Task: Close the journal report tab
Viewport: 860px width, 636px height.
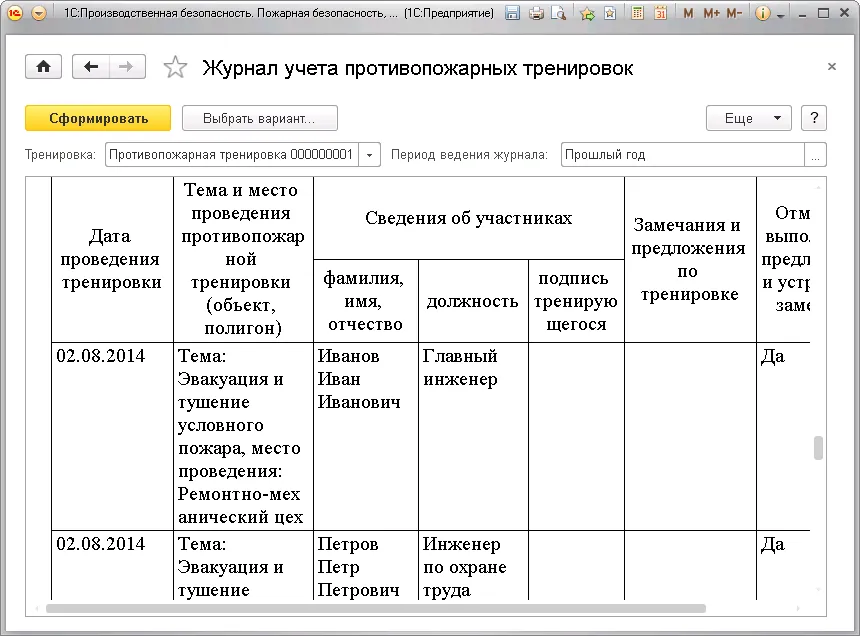Action: (x=832, y=66)
